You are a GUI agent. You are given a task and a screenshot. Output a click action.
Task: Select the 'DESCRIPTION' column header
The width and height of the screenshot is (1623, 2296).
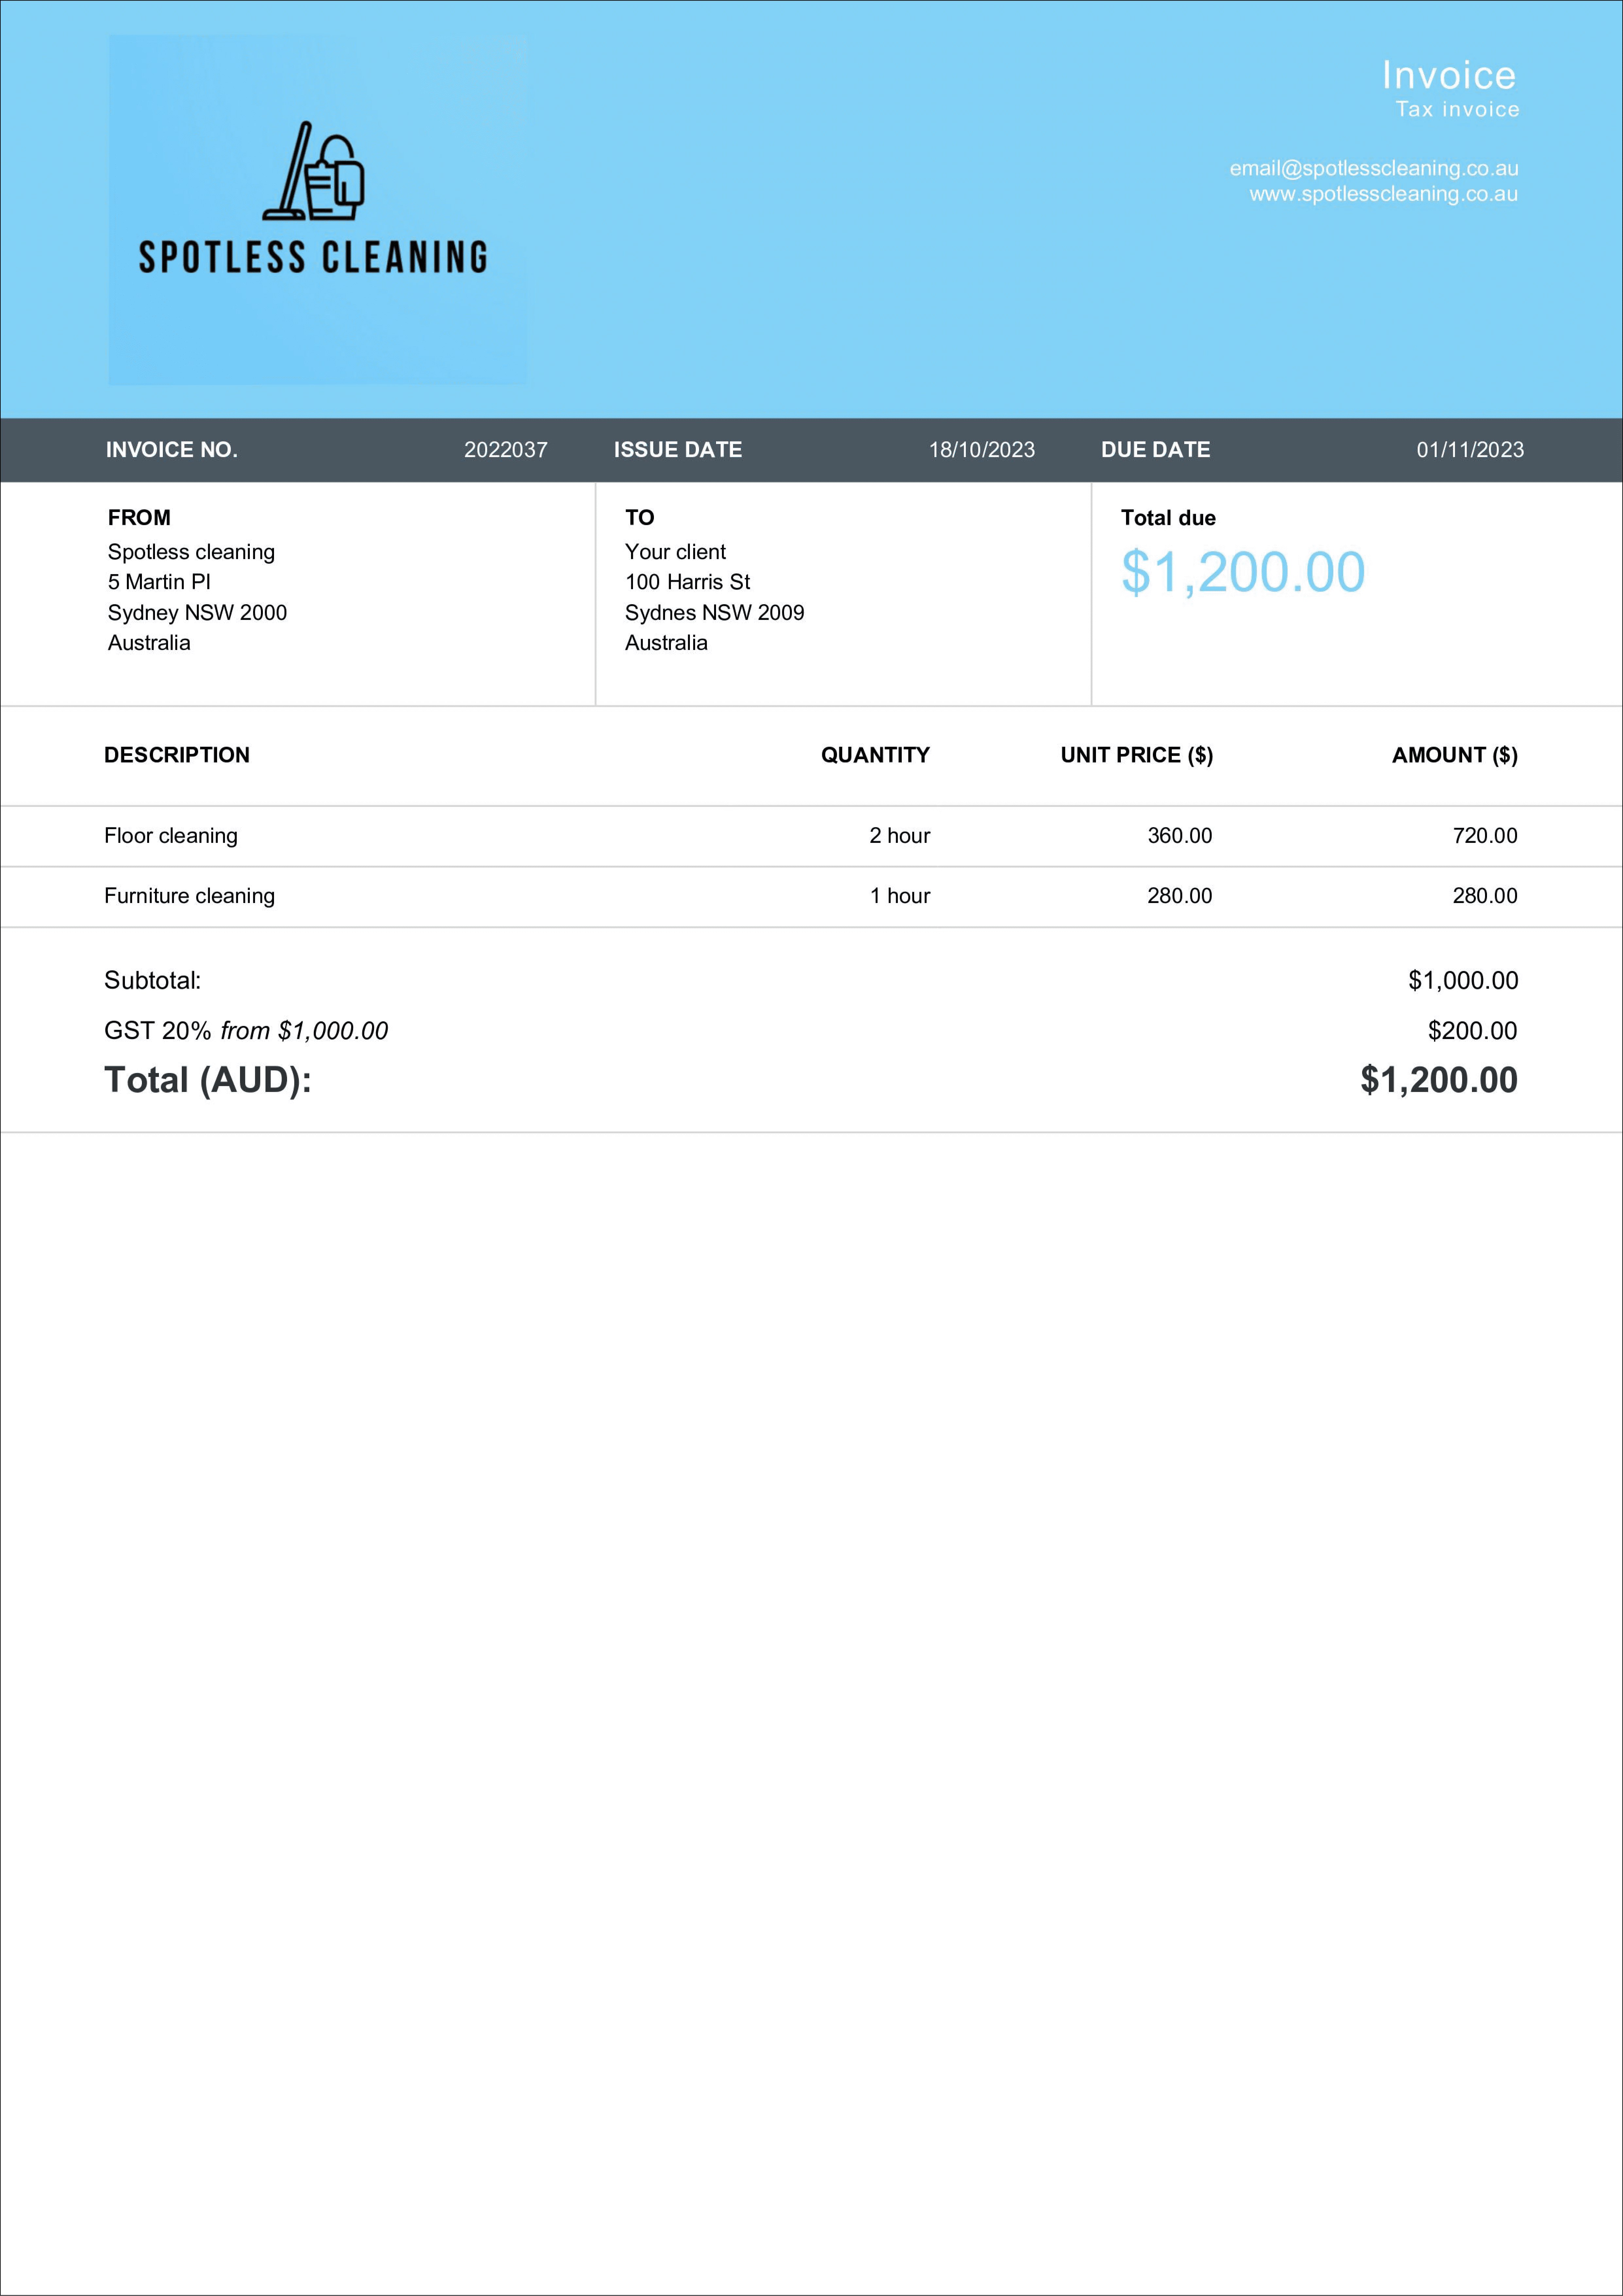pos(177,755)
